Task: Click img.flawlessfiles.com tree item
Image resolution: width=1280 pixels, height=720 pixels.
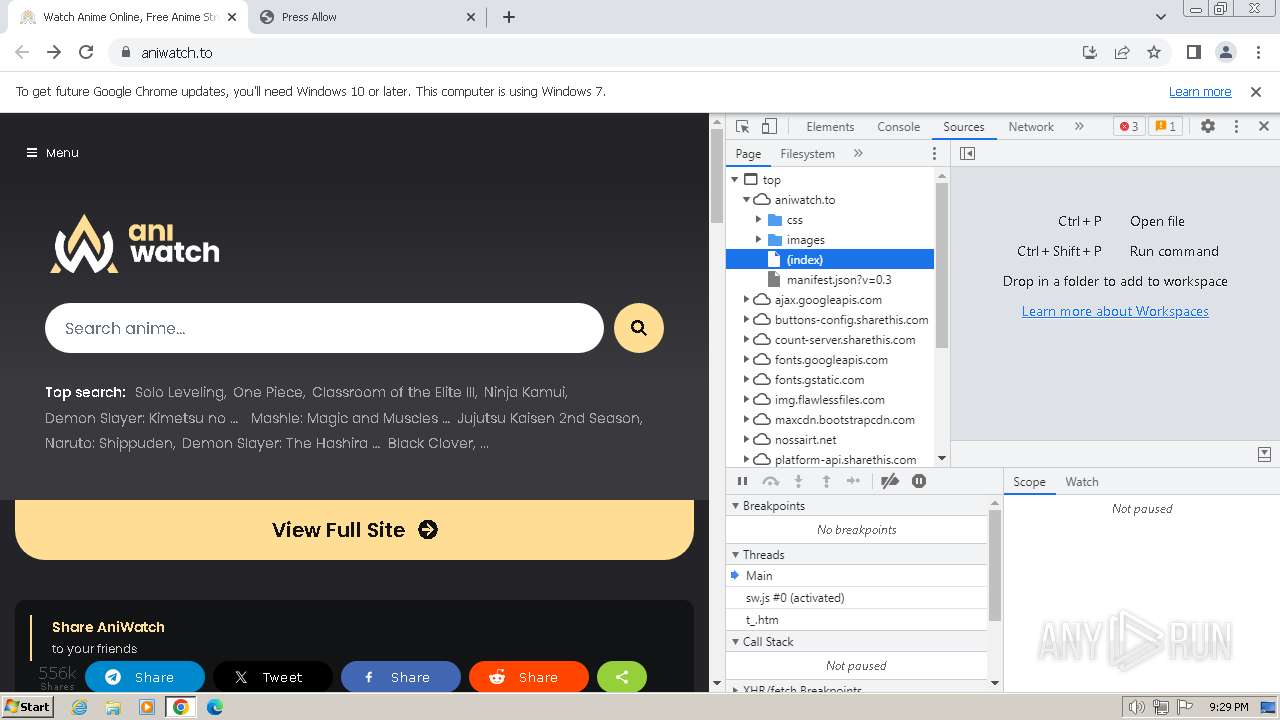Action: [830, 400]
